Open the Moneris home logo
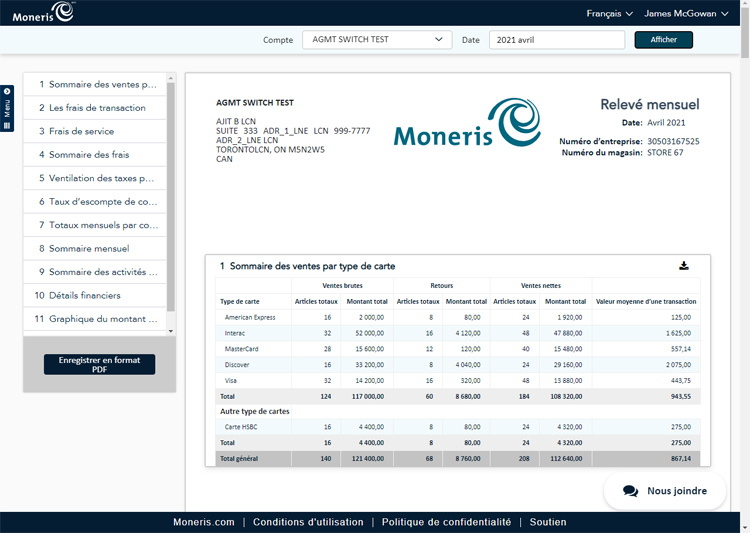 coord(44,12)
